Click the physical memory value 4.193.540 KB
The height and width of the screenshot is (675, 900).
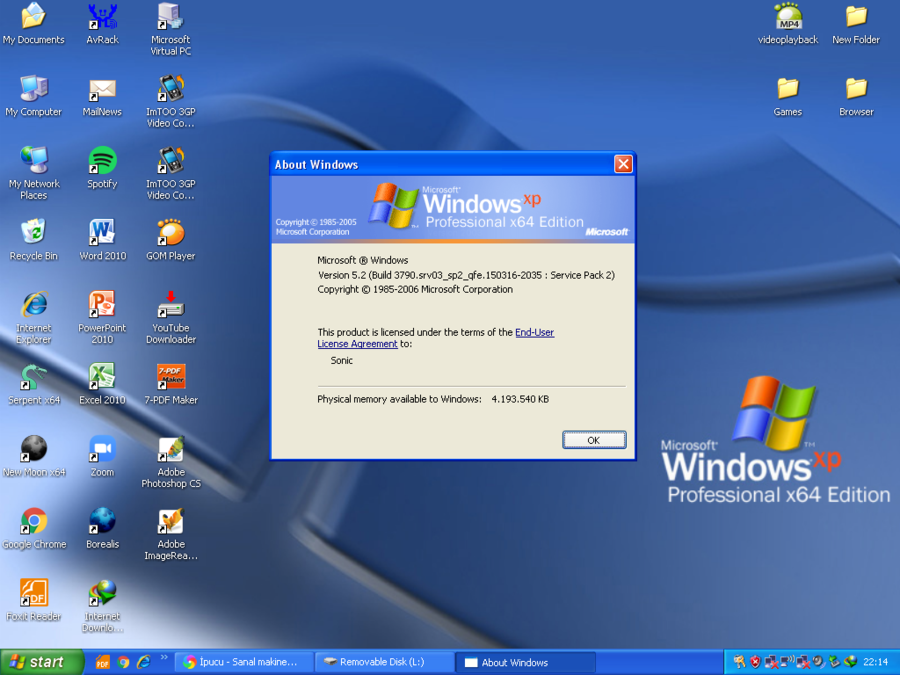click(520, 399)
